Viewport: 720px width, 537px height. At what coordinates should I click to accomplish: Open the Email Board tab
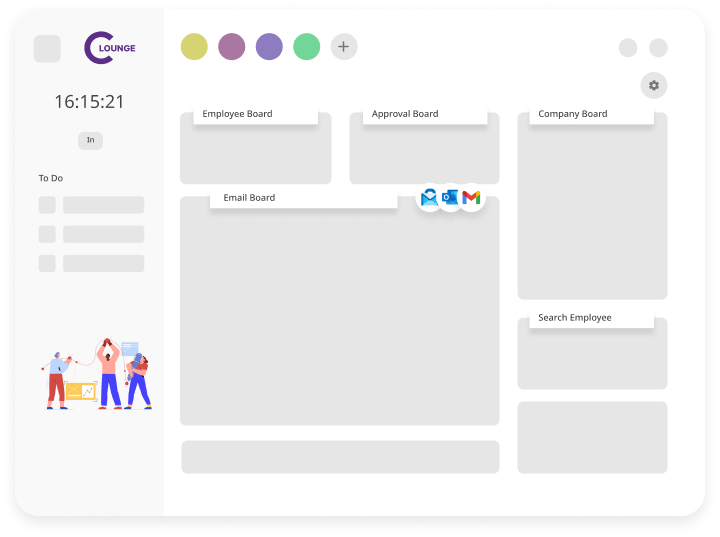(x=304, y=198)
